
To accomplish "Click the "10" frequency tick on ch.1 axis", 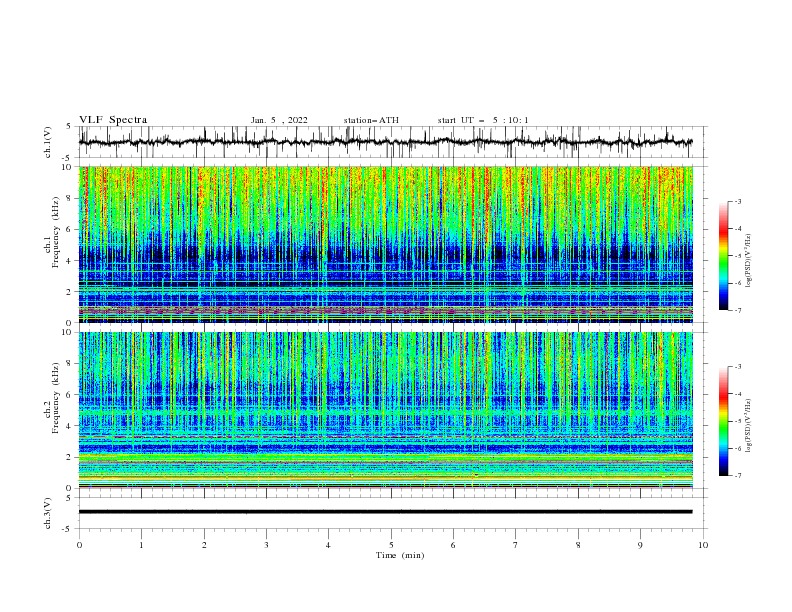I will (x=67, y=167).
